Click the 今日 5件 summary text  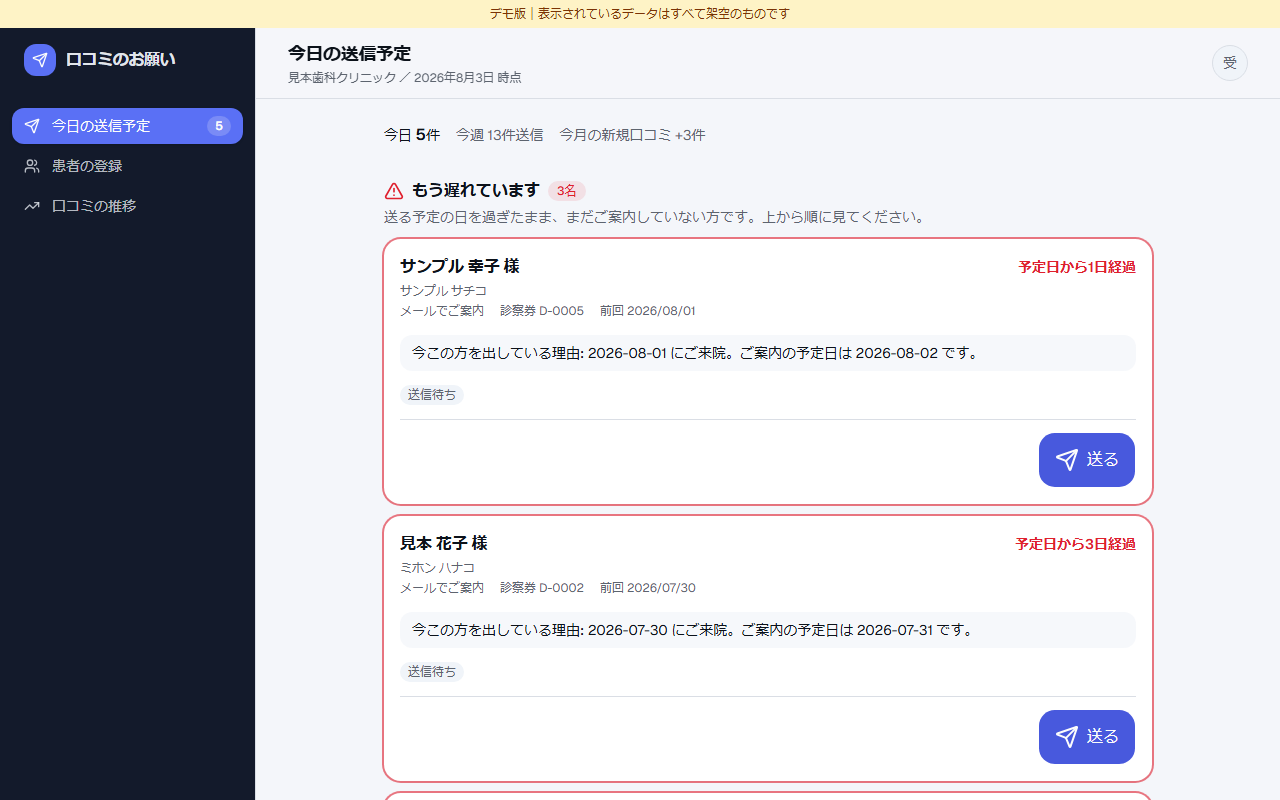pyautogui.click(x=412, y=135)
